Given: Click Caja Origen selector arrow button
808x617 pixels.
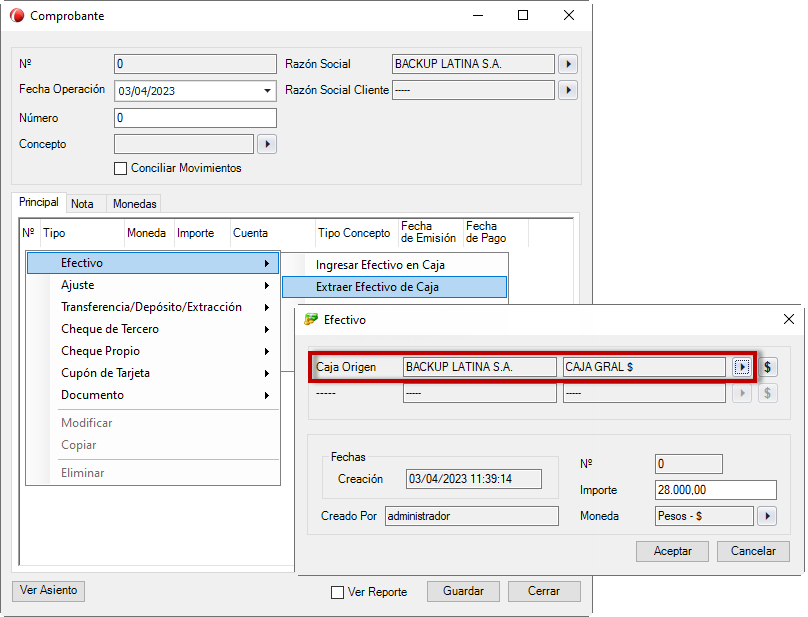Looking at the screenshot, I should point(742,367).
